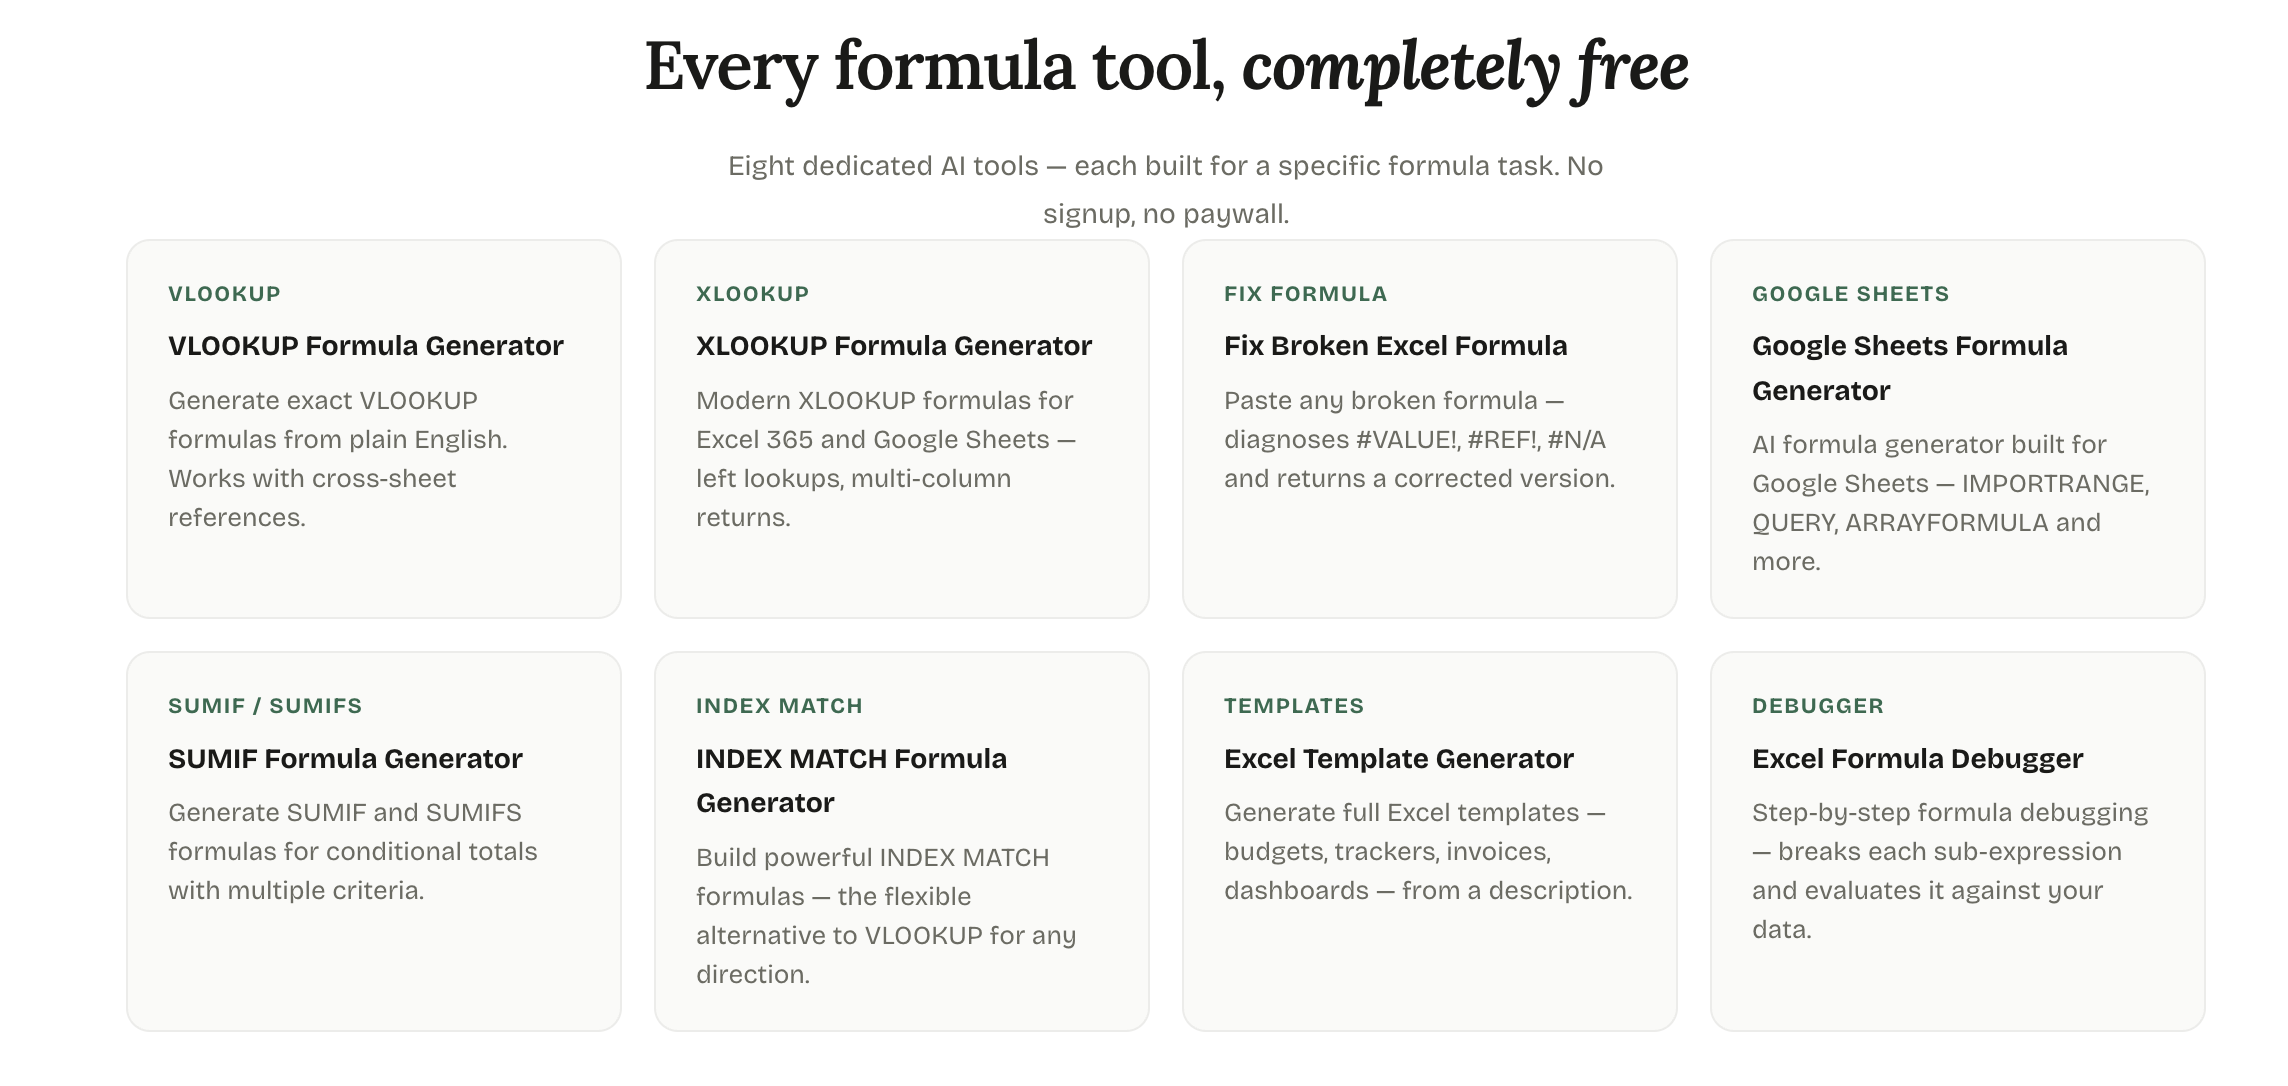Open the INDEX MATCH Formula Generator tool
This screenshot has width=2288, height=1086.
click(x=851, y=780)
